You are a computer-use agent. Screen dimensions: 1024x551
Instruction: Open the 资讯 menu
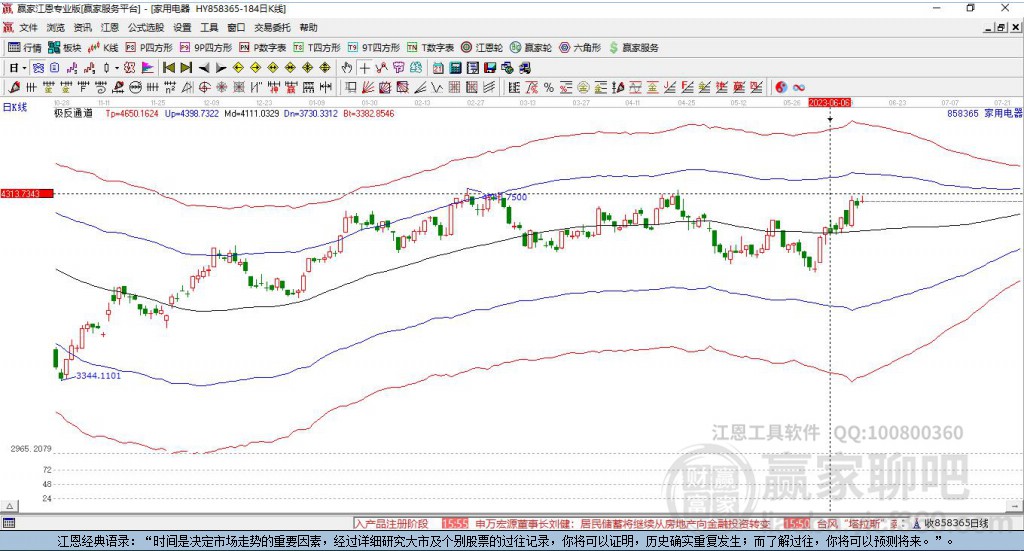tap(82, 27)
